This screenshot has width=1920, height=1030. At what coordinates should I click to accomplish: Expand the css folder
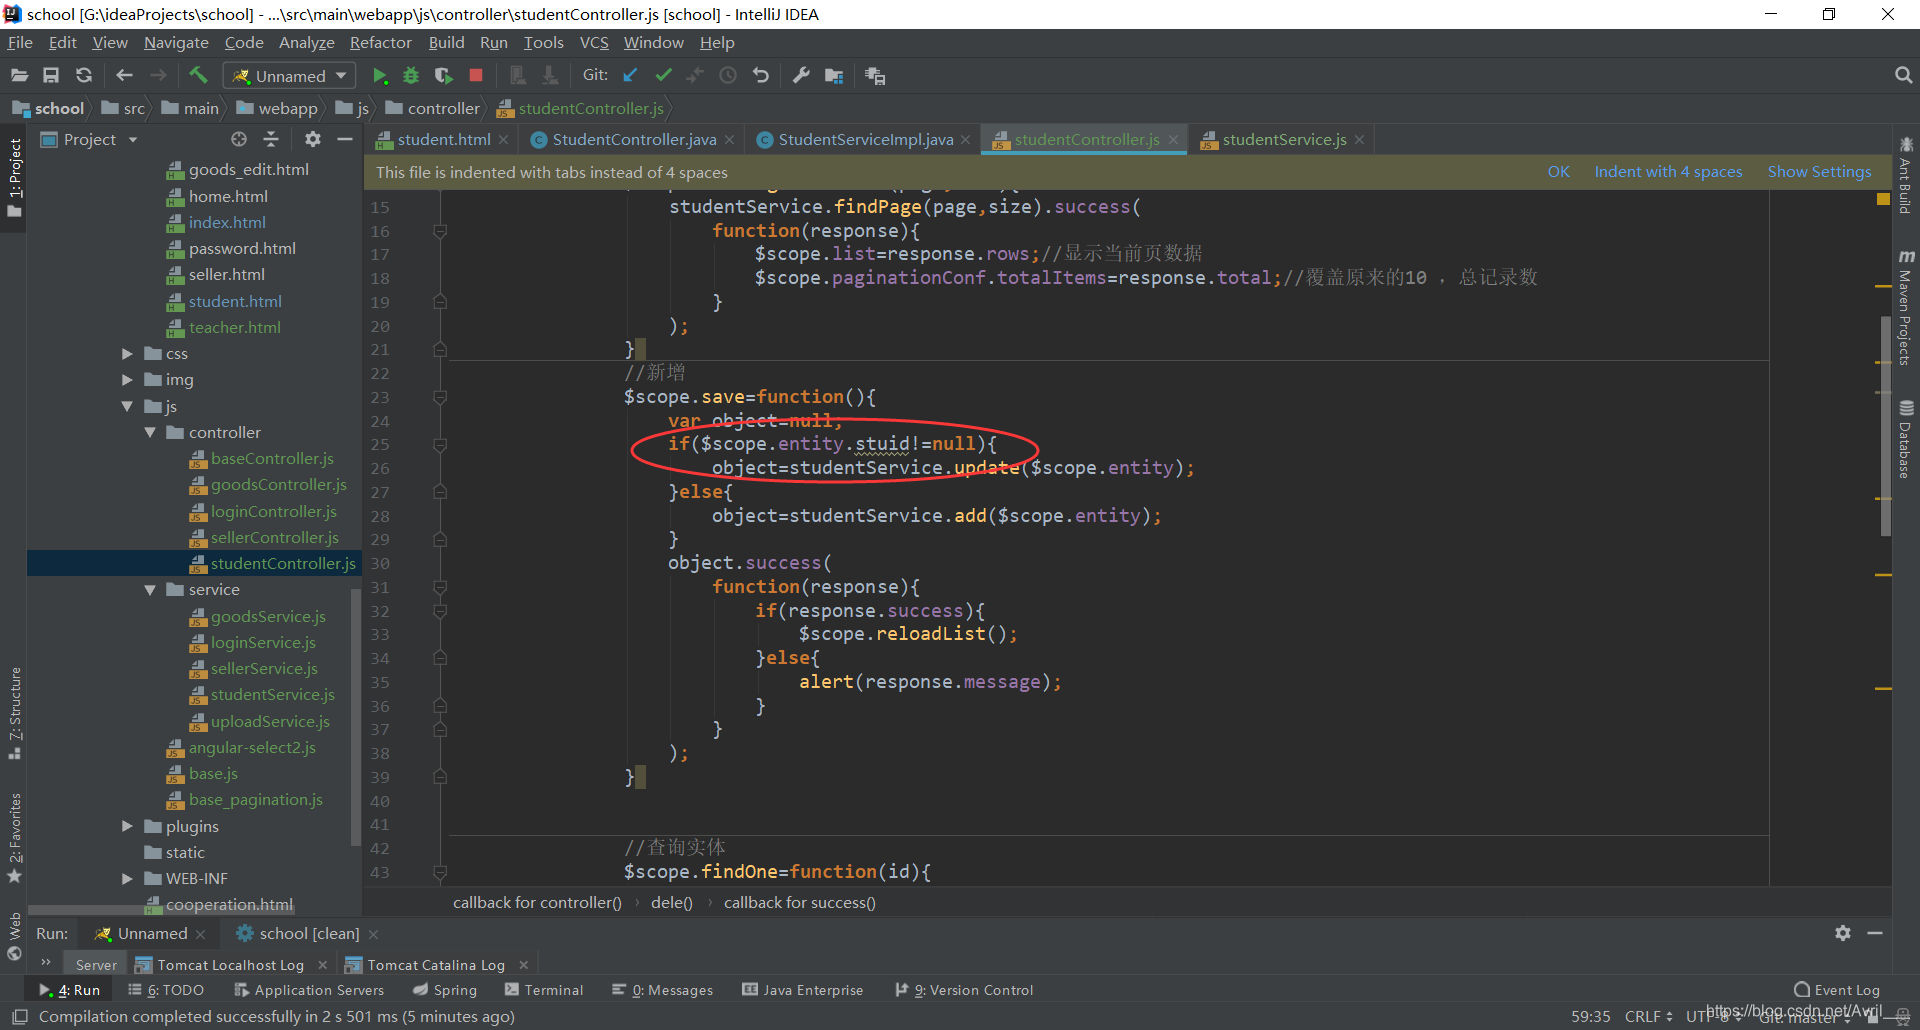(x=127, y=353)
